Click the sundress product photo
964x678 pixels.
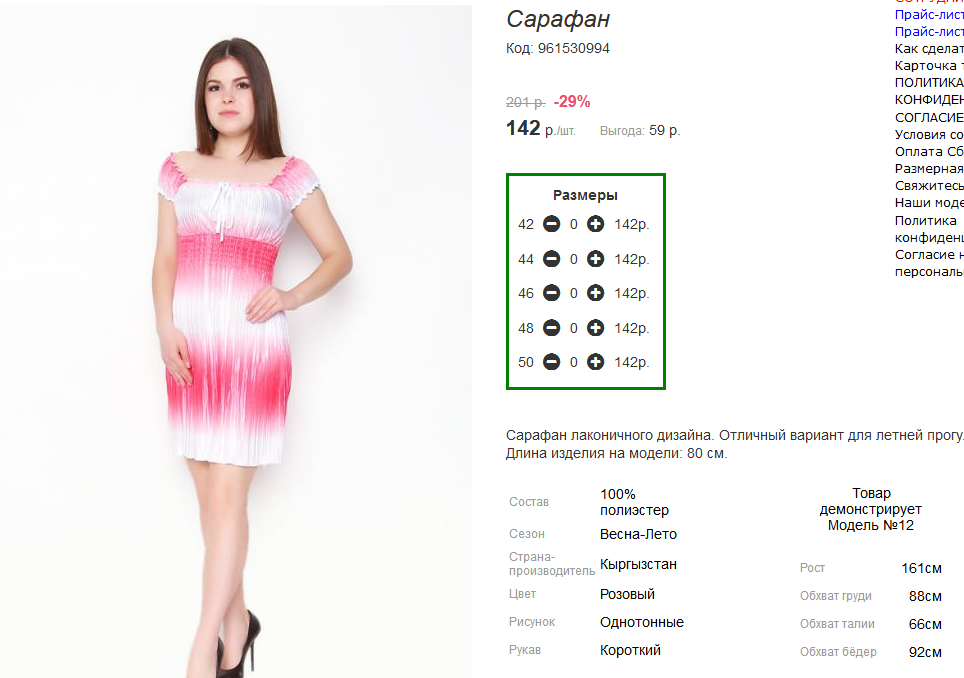click(x=236, y=342)
